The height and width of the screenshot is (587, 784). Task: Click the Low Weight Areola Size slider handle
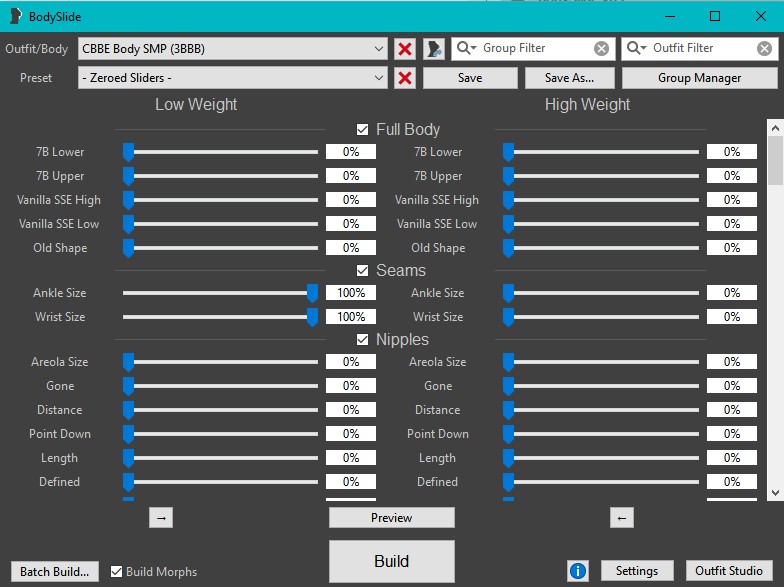coord(128,362)
